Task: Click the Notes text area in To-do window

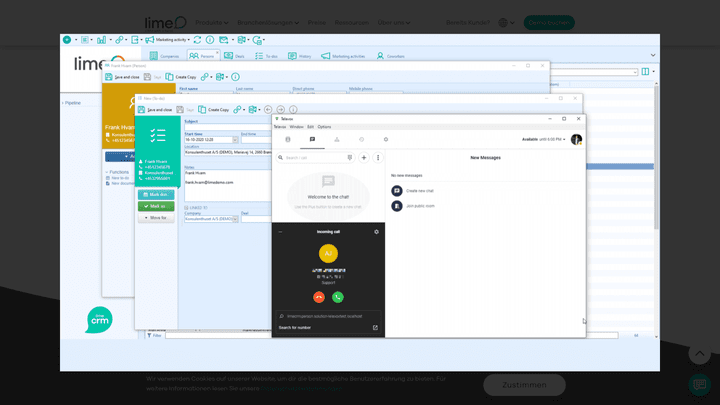Action: pyautogui.click(x=228, y=186)
